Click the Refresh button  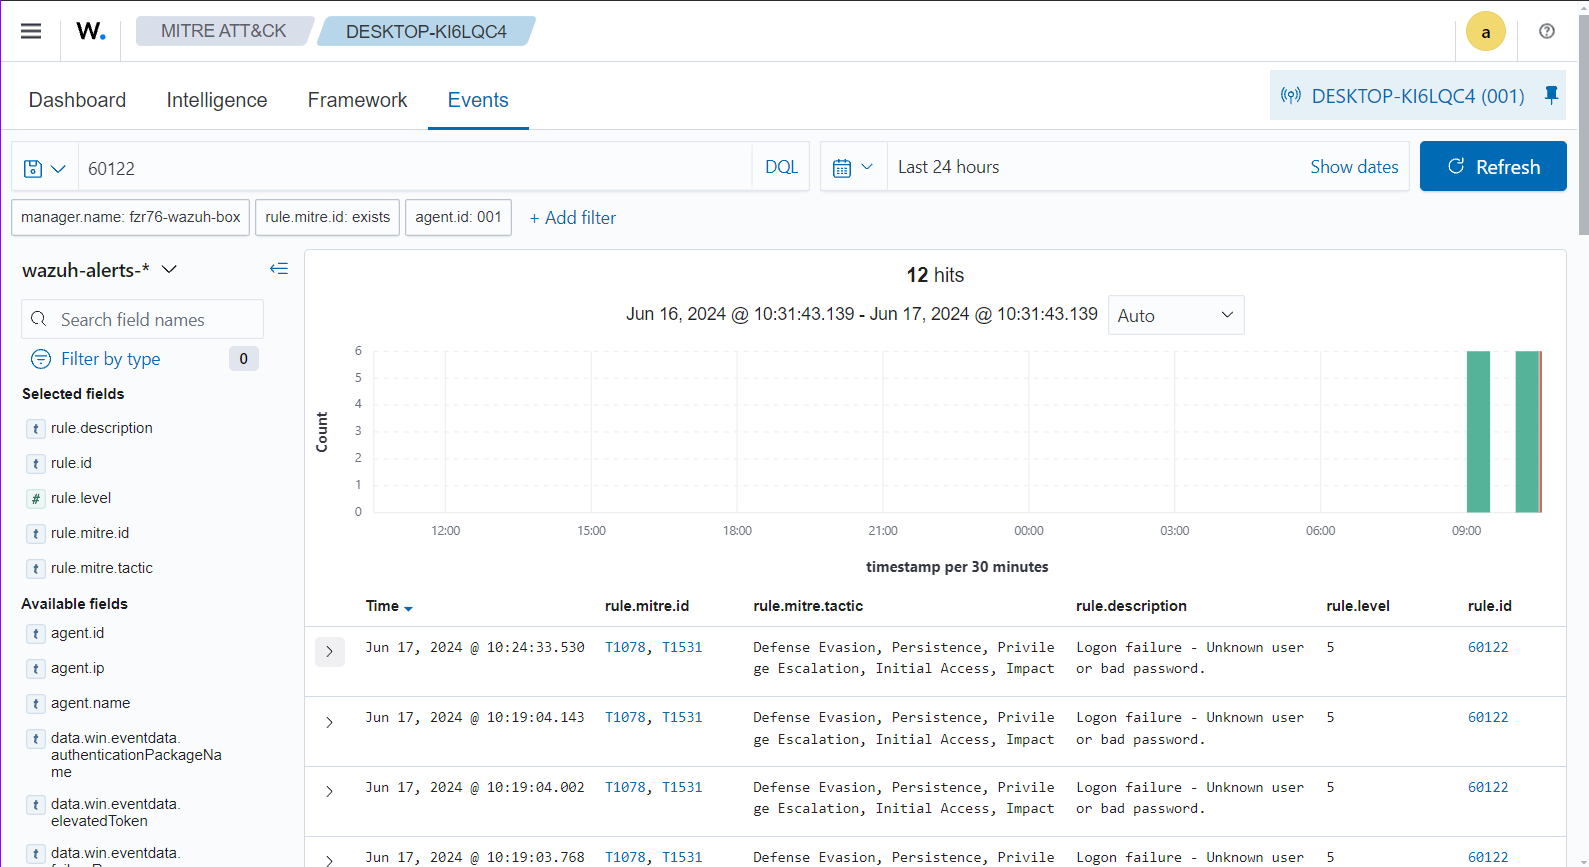pos(1493,167)
